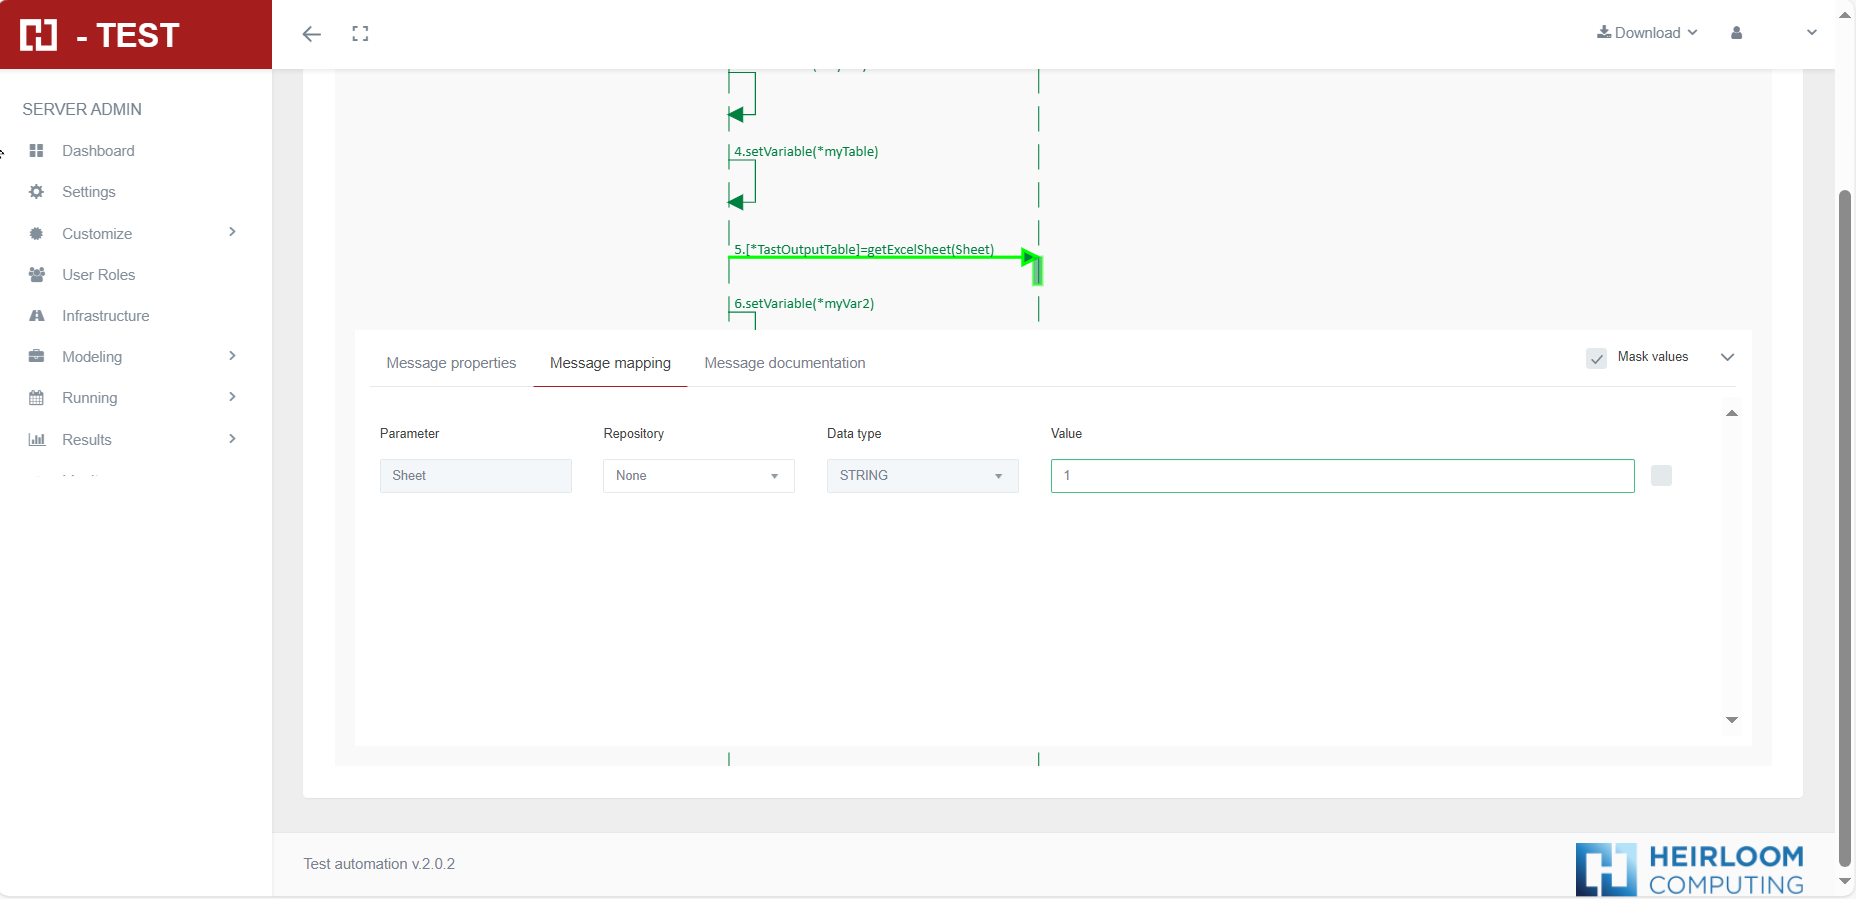Open the Data type dropdown showing STRING
This screenshot has height=899, width=1856.
point(922,476)
